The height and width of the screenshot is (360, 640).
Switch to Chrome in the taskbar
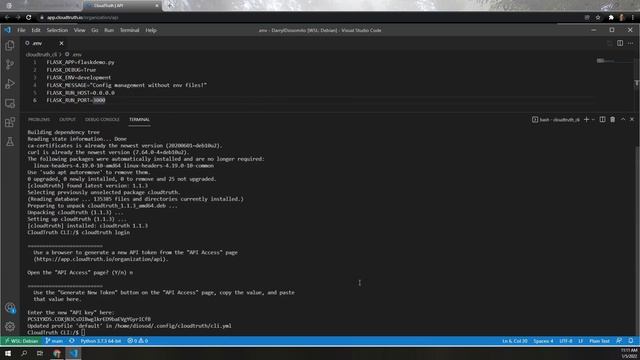pos(57,353)
